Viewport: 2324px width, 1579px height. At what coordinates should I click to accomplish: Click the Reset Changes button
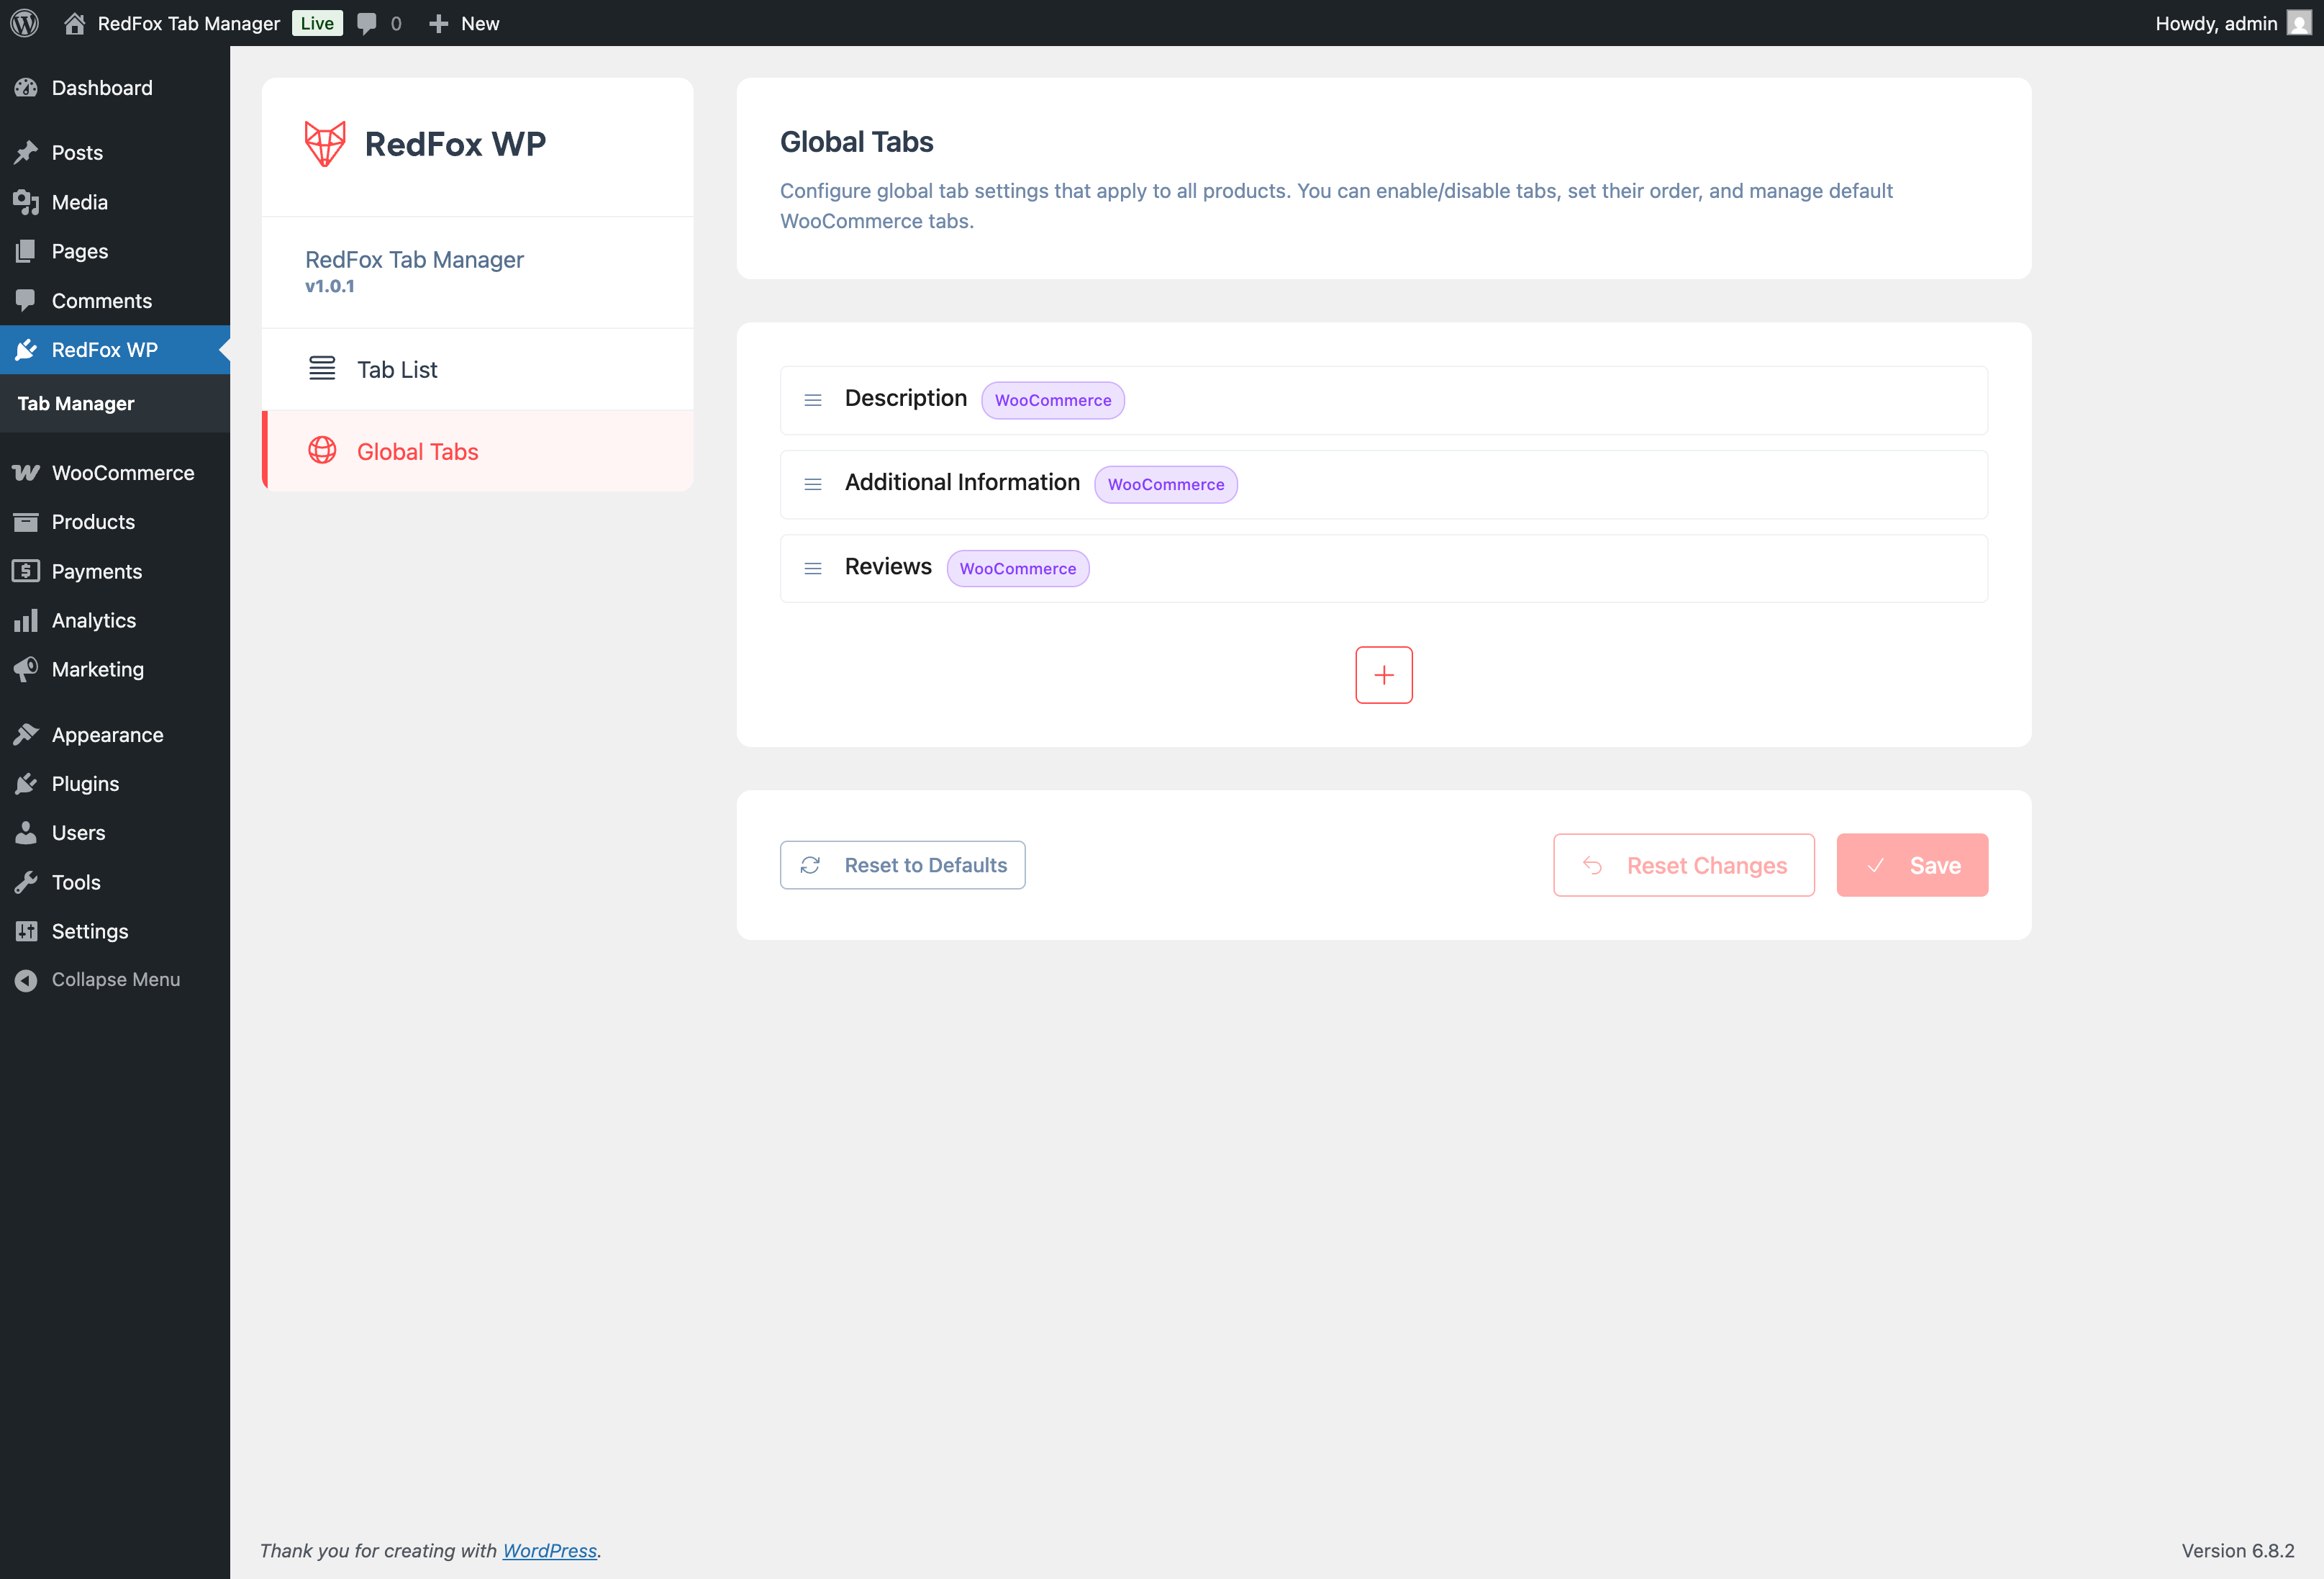click(1684, 865)
